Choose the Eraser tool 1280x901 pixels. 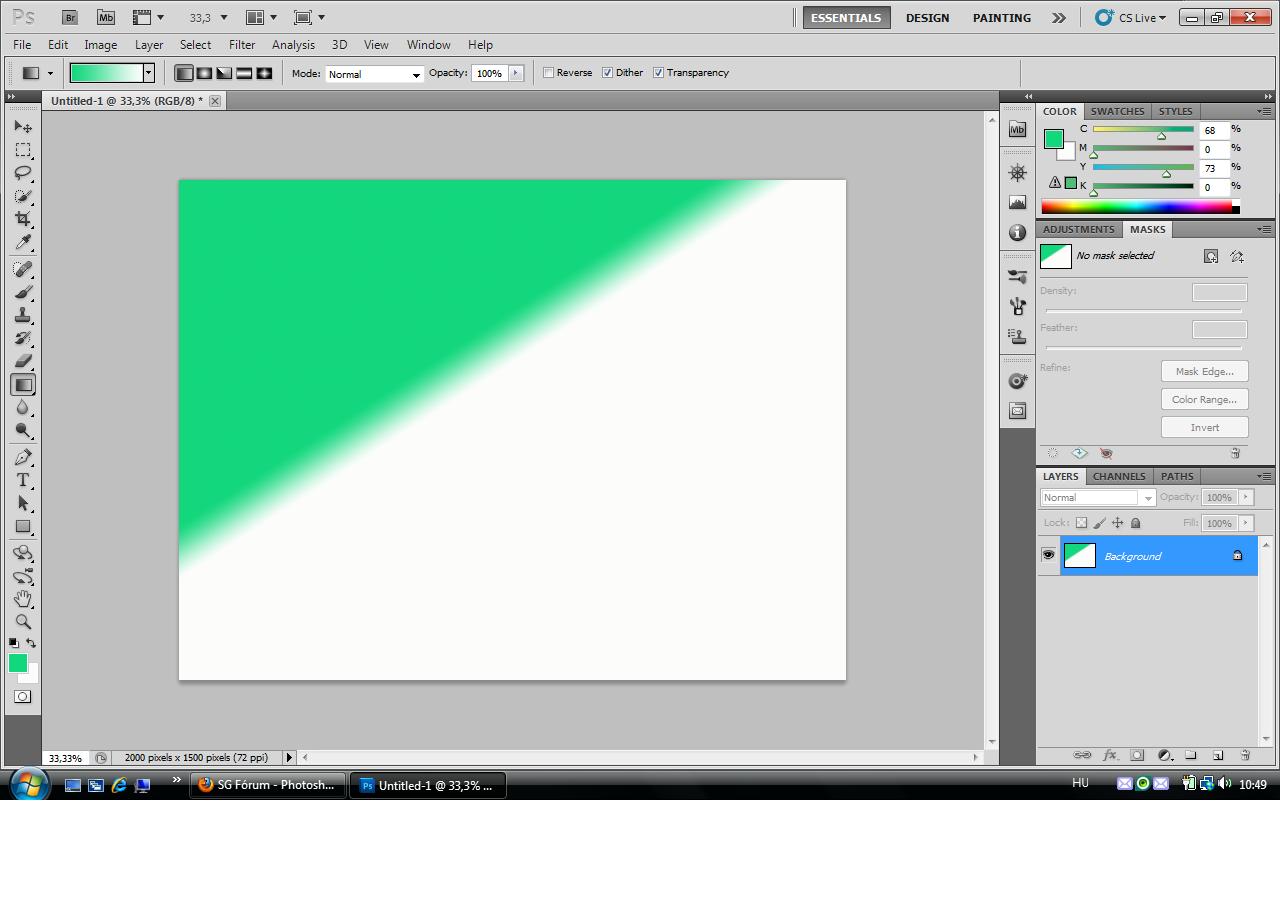(x=22, y=361)
